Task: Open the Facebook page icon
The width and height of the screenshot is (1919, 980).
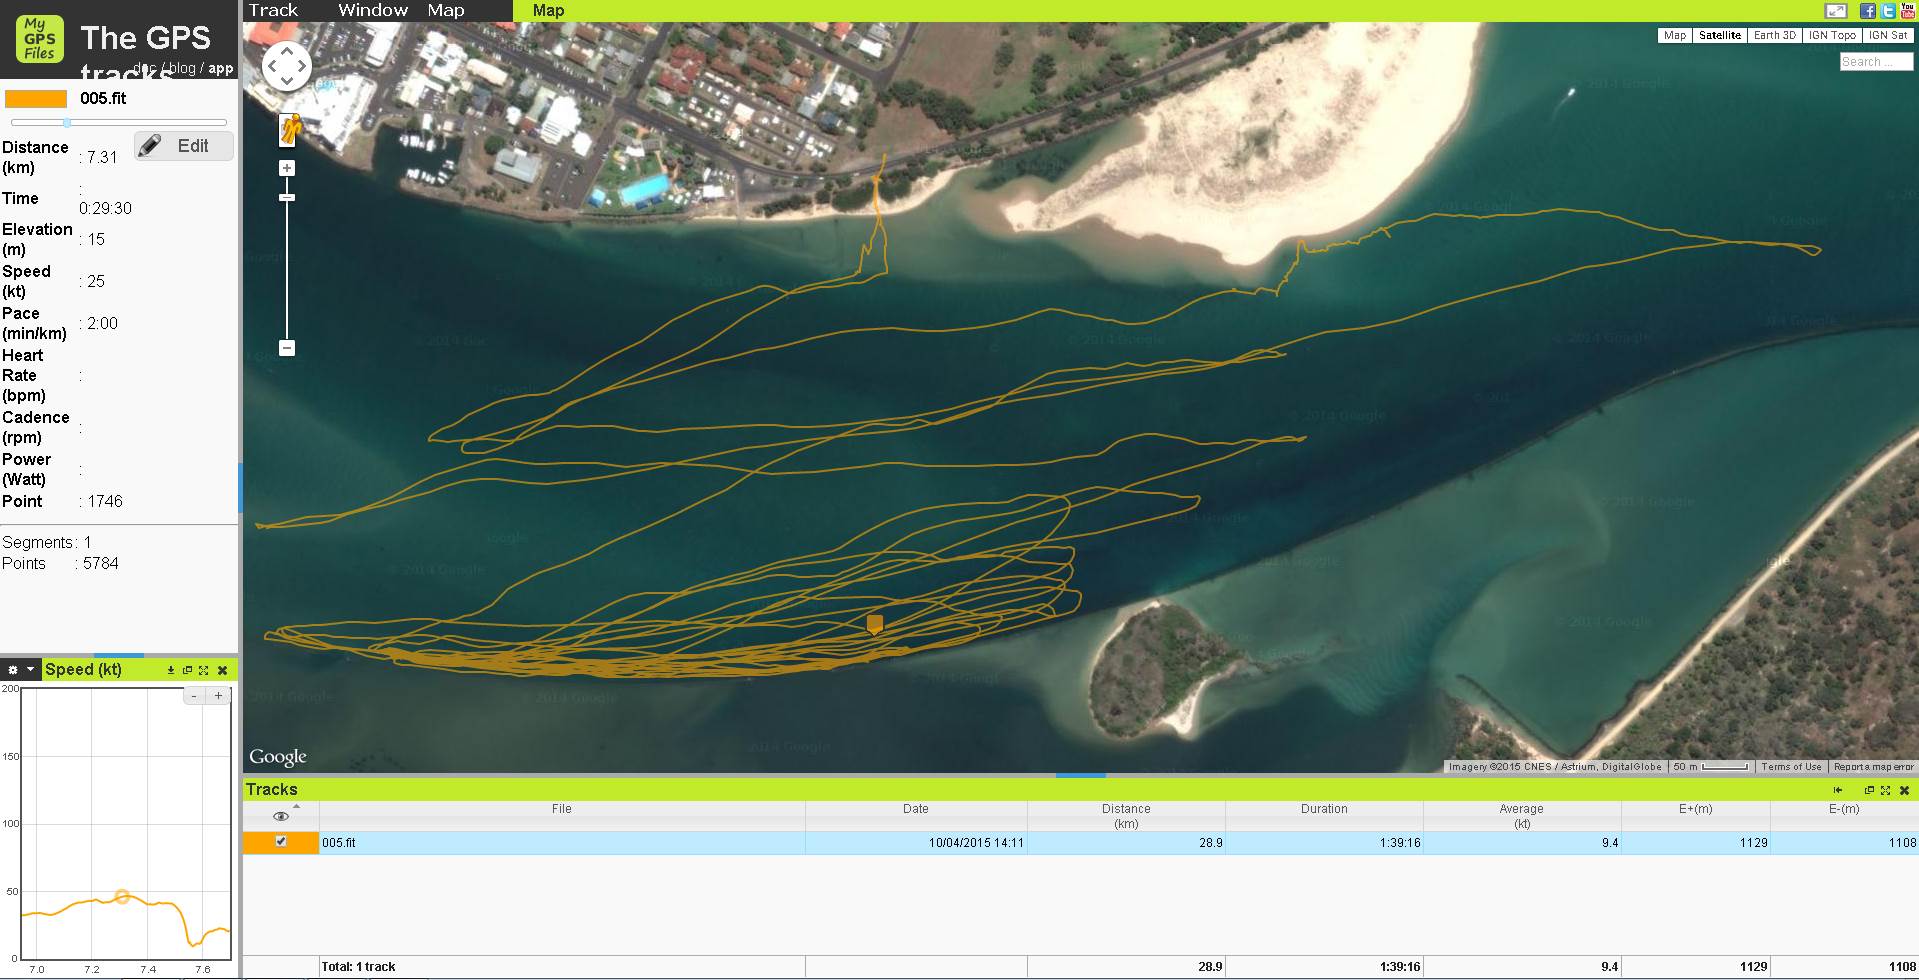Action: click(x=1867, y=11)
